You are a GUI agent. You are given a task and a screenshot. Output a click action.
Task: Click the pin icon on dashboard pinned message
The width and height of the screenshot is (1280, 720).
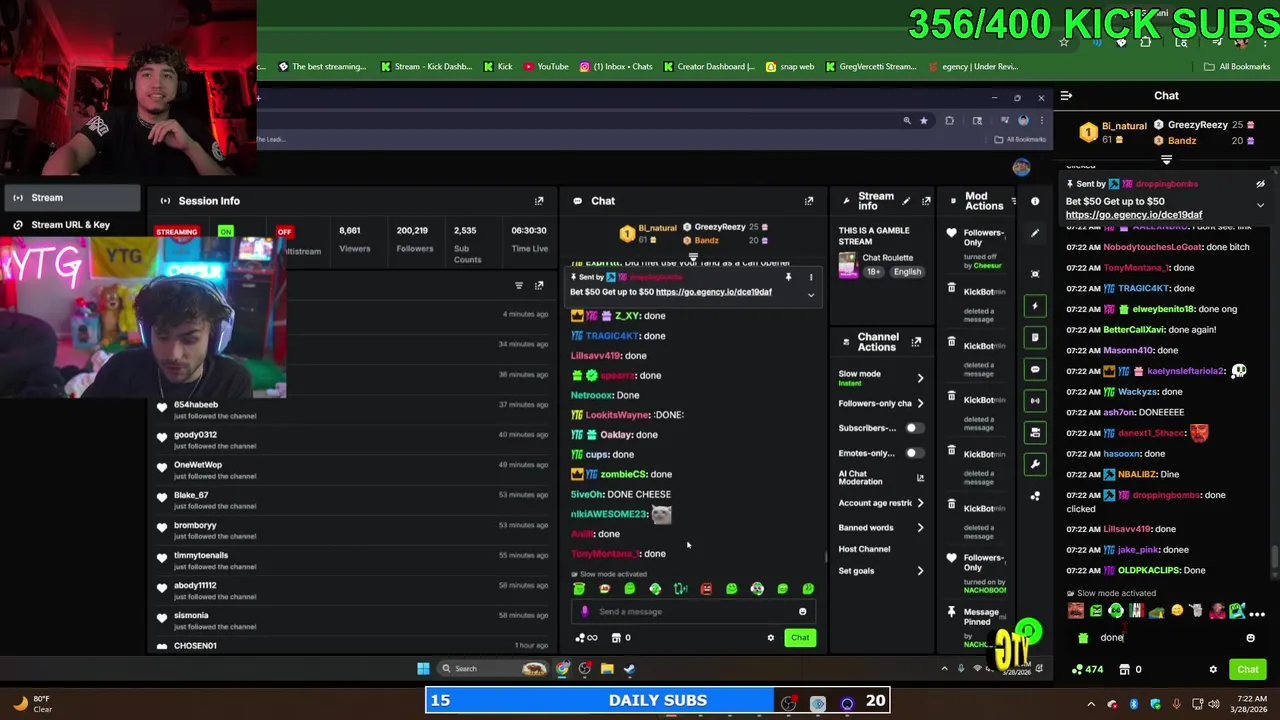[x=788, y=277]
